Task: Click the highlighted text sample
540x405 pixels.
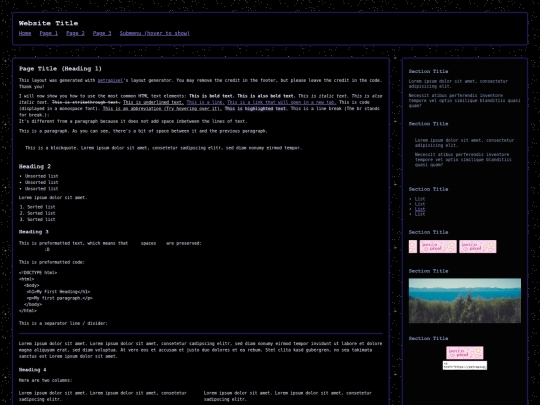Action: click(256, 108)
